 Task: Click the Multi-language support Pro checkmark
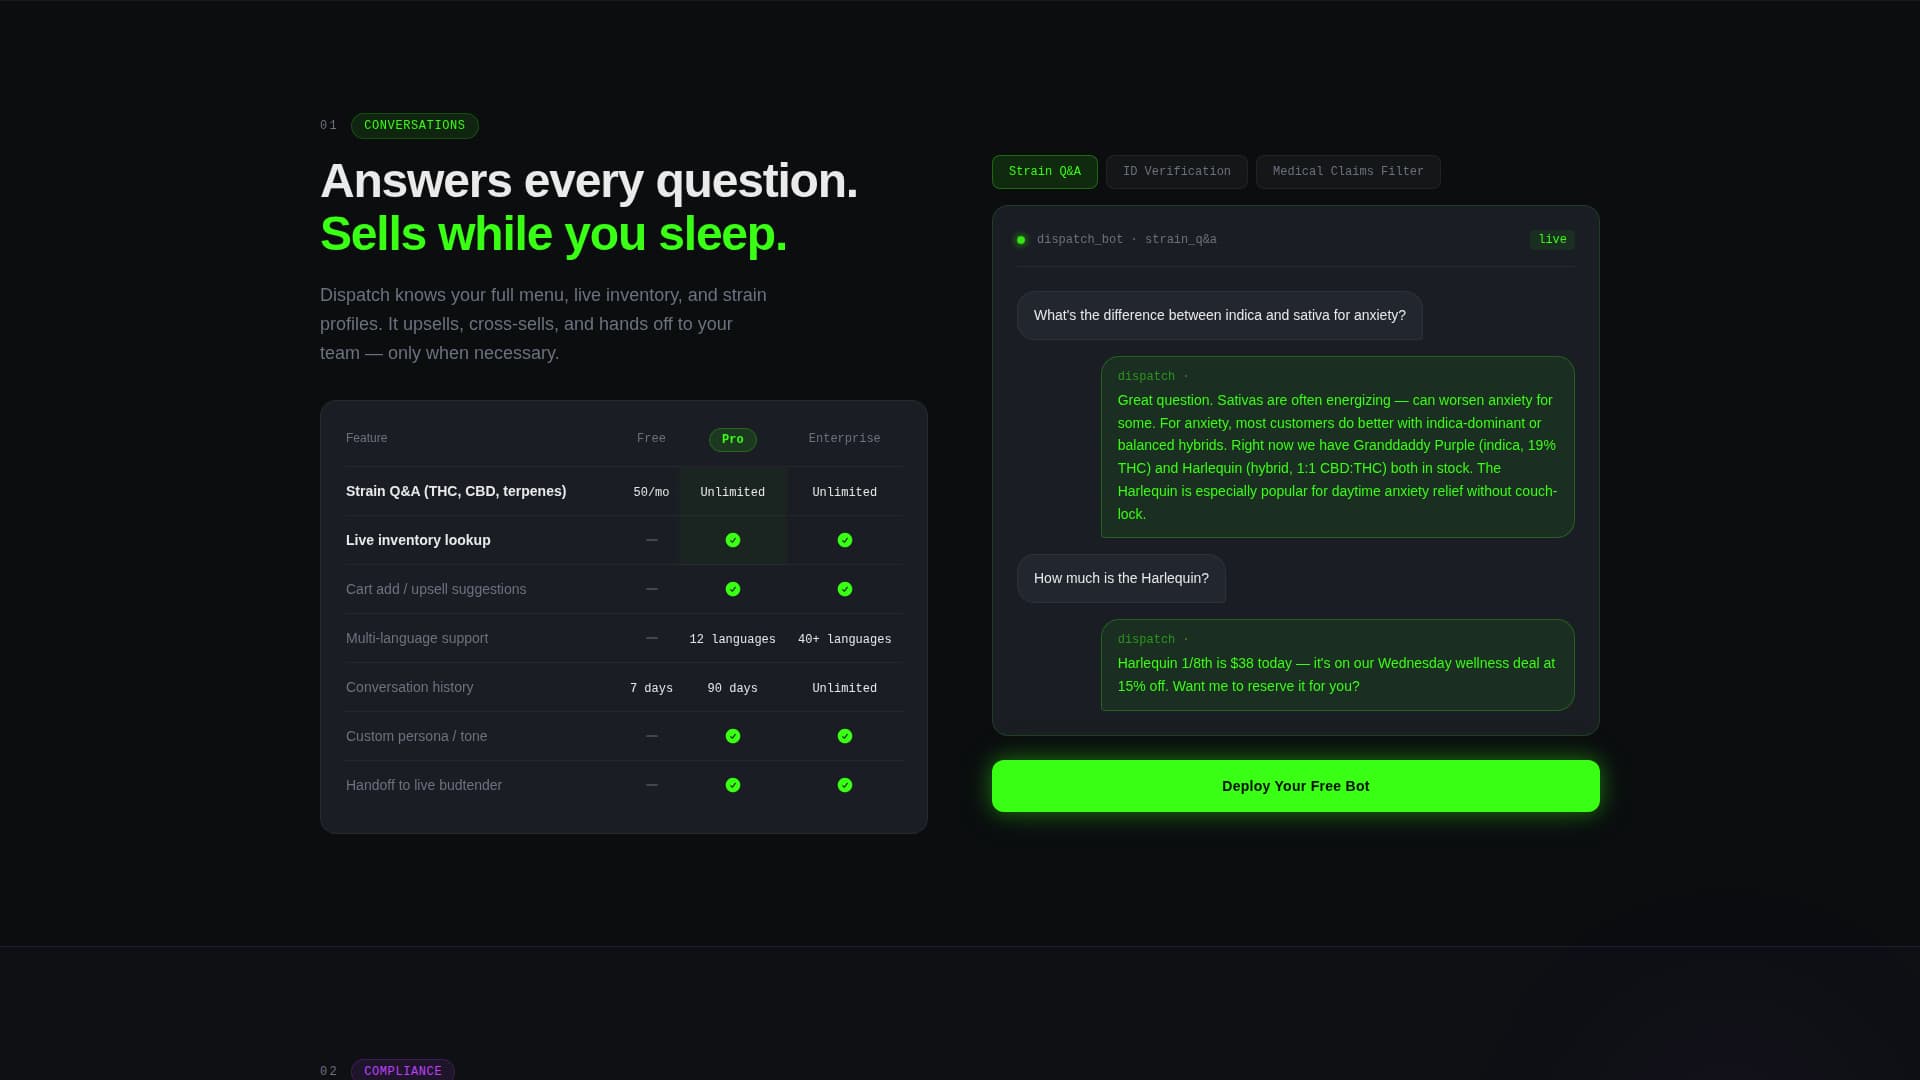pyautogui.click(x=733, y=638)
